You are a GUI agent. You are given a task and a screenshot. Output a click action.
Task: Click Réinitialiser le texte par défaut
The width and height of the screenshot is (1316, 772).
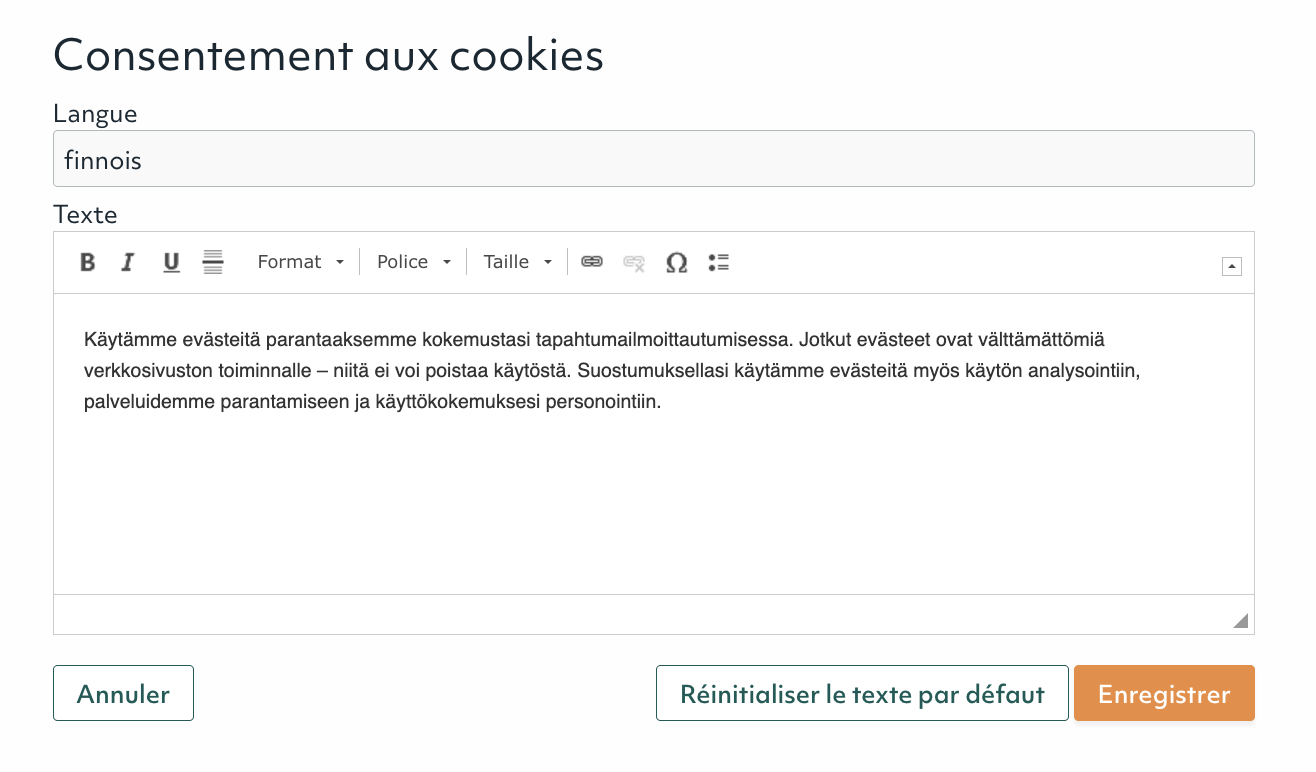point(862,694)
